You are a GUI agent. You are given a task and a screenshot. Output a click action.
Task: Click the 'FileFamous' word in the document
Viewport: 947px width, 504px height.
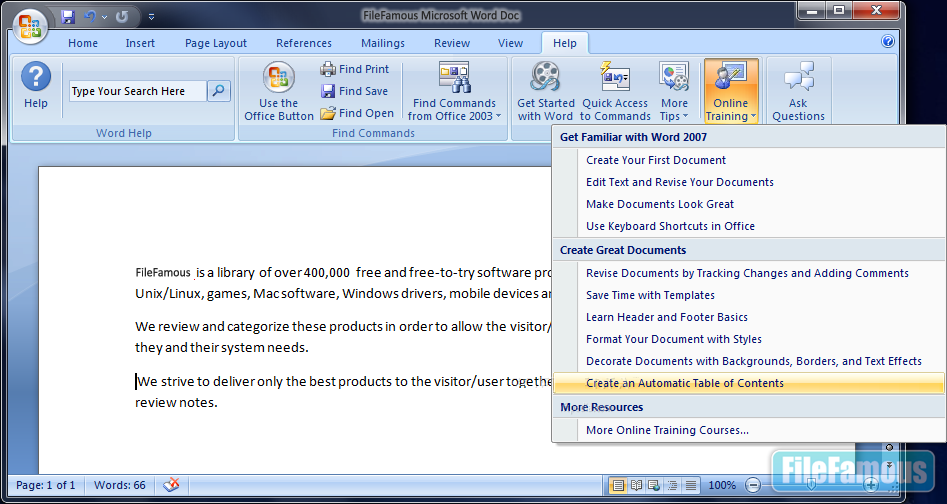pyautogui.click(x=163, y=272)
